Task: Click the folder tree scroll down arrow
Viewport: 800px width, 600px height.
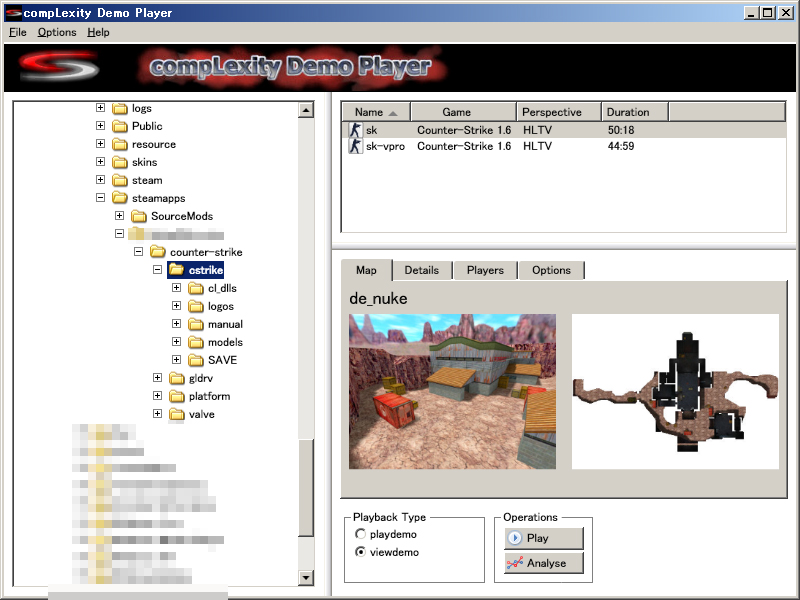Action: (x=306, y=578)
